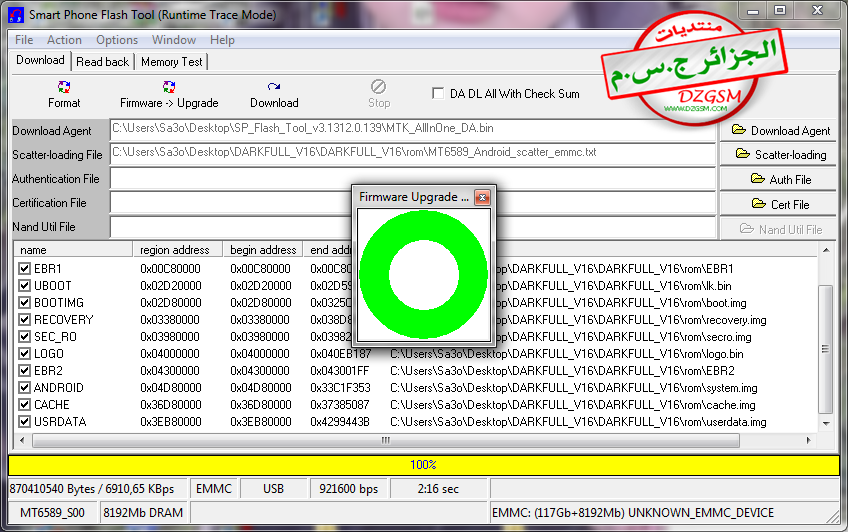Uncheck the RECOVERY partition
This screenshot has height=532, width=848.
coord(24,320)
